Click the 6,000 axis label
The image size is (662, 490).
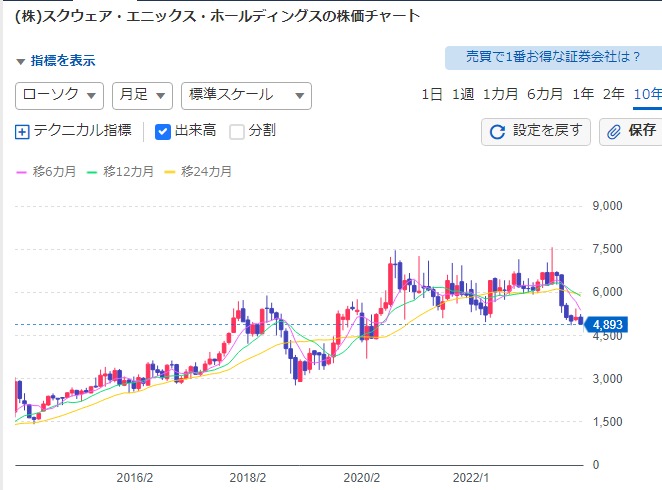pyautogui.click(x=607, y=292)
